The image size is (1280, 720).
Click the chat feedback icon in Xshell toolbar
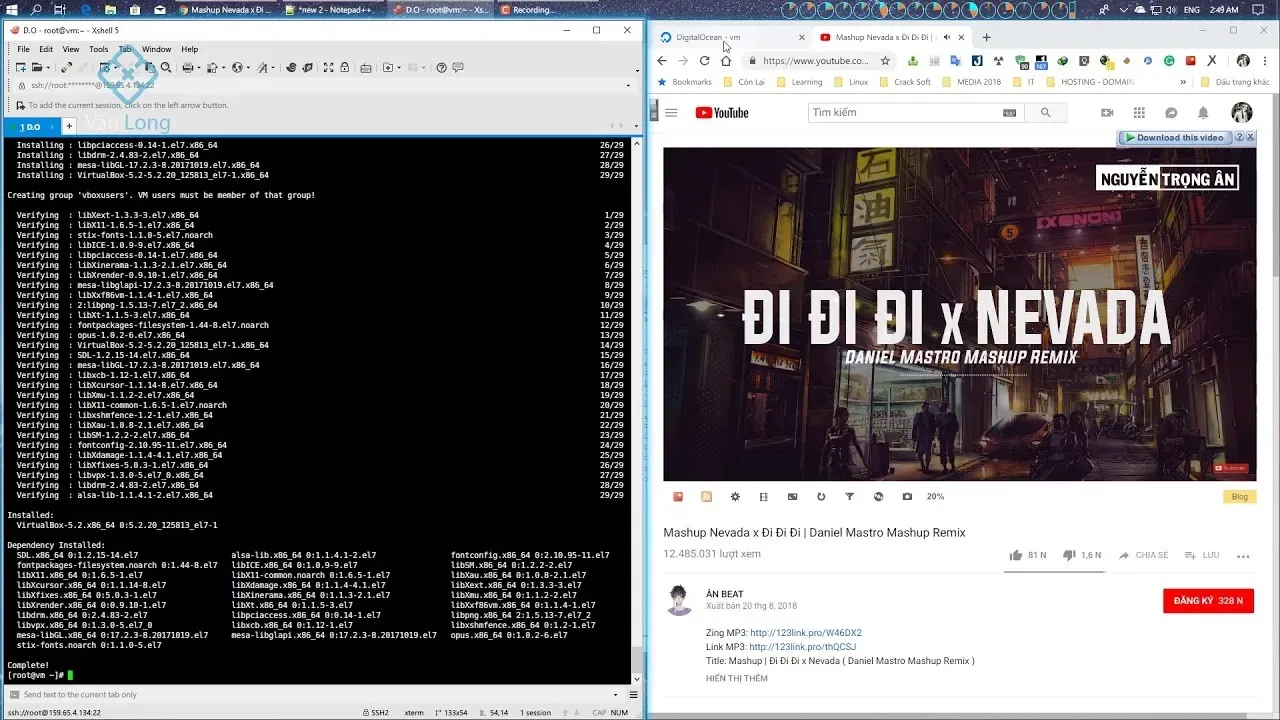point(458,68)
